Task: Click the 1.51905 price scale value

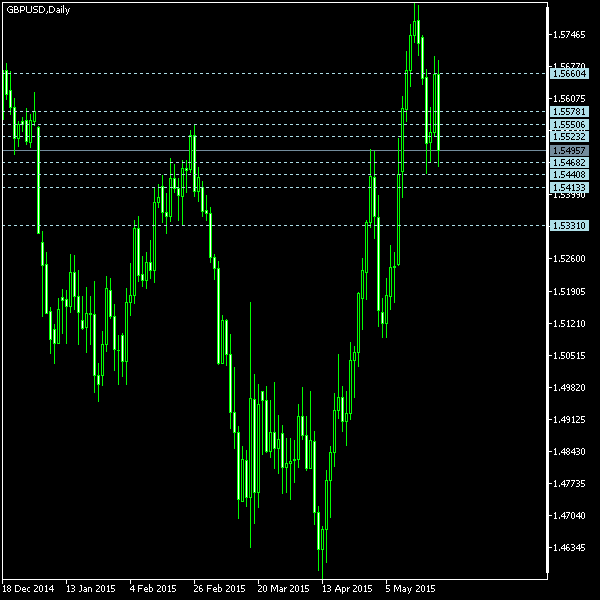Action: pos(569,292)
